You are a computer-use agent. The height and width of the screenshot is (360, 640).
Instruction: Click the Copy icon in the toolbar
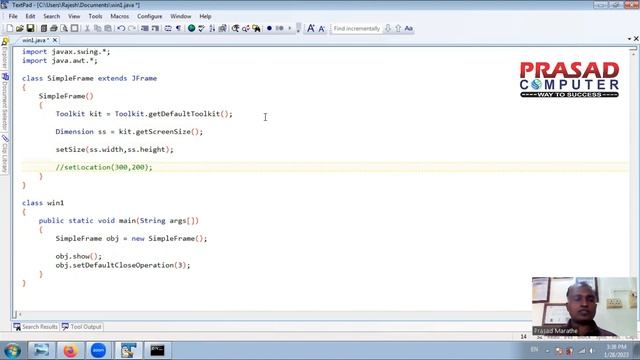coord(98,29)
